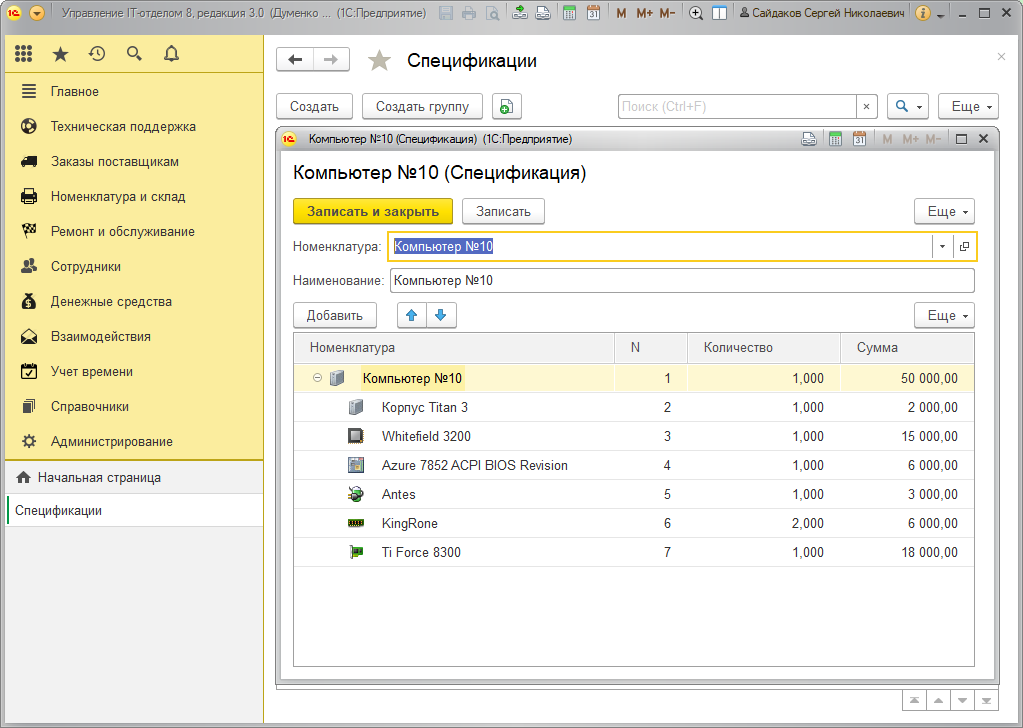The width and height of the screenshot is (1023, 728).
Task: Click the M memory button in title bar
Action: (x=621, y=12)
